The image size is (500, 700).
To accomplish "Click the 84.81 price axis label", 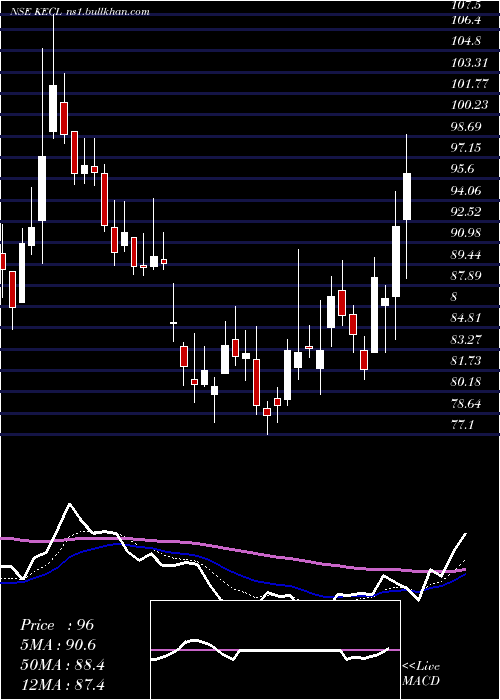I will [x=466, y=318].
